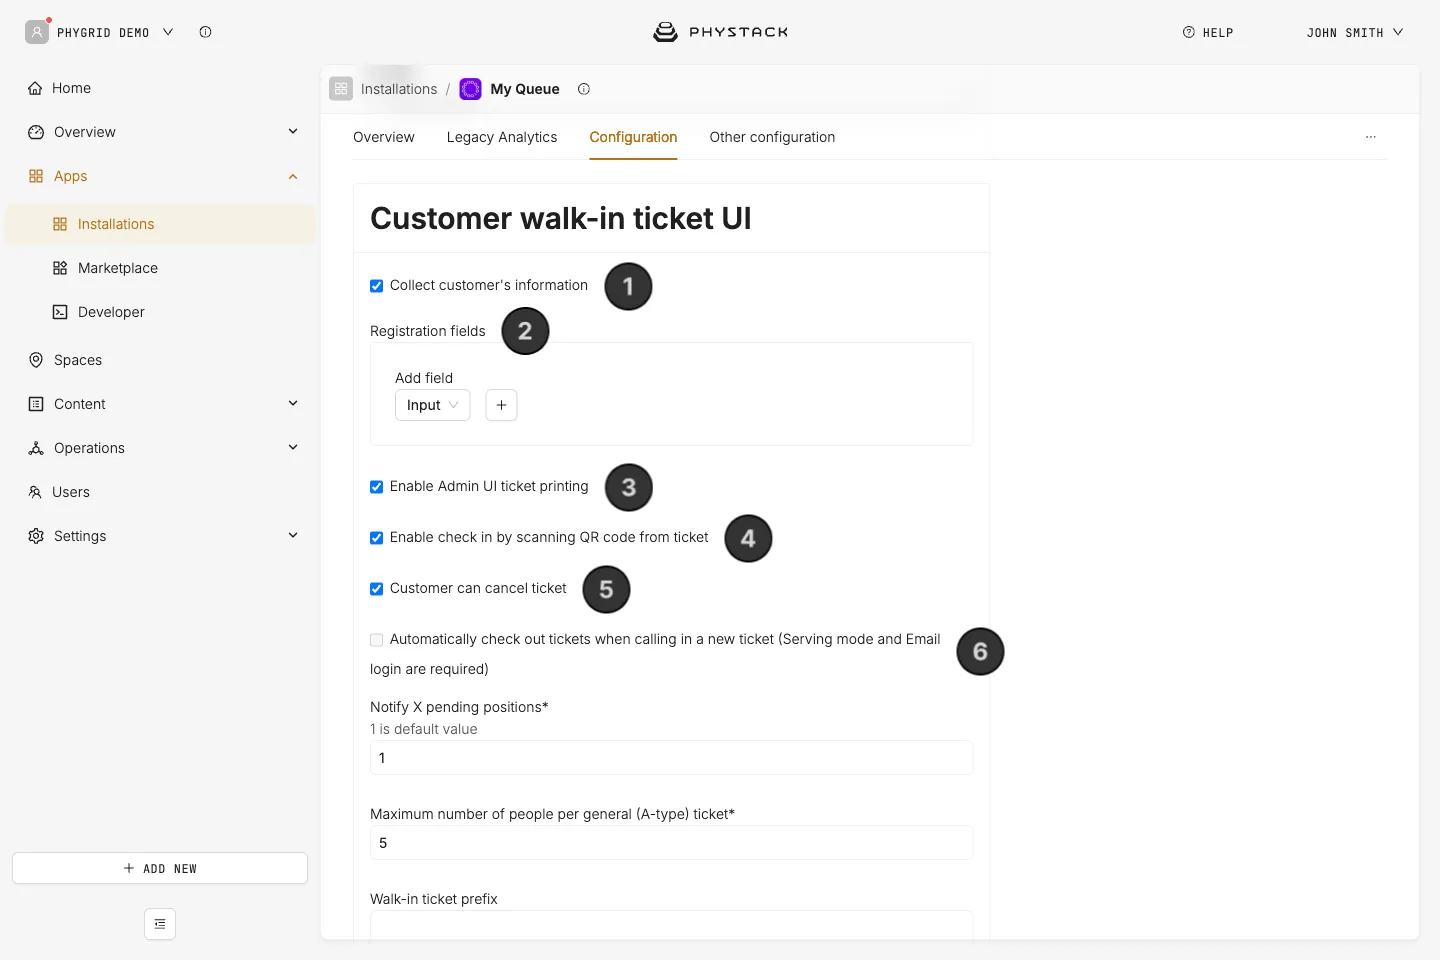Image resolution: width=1440 pixels, height=960 pixels.
Task: Click the Installations grid icon in sidebar
Action: pos(60,224)
